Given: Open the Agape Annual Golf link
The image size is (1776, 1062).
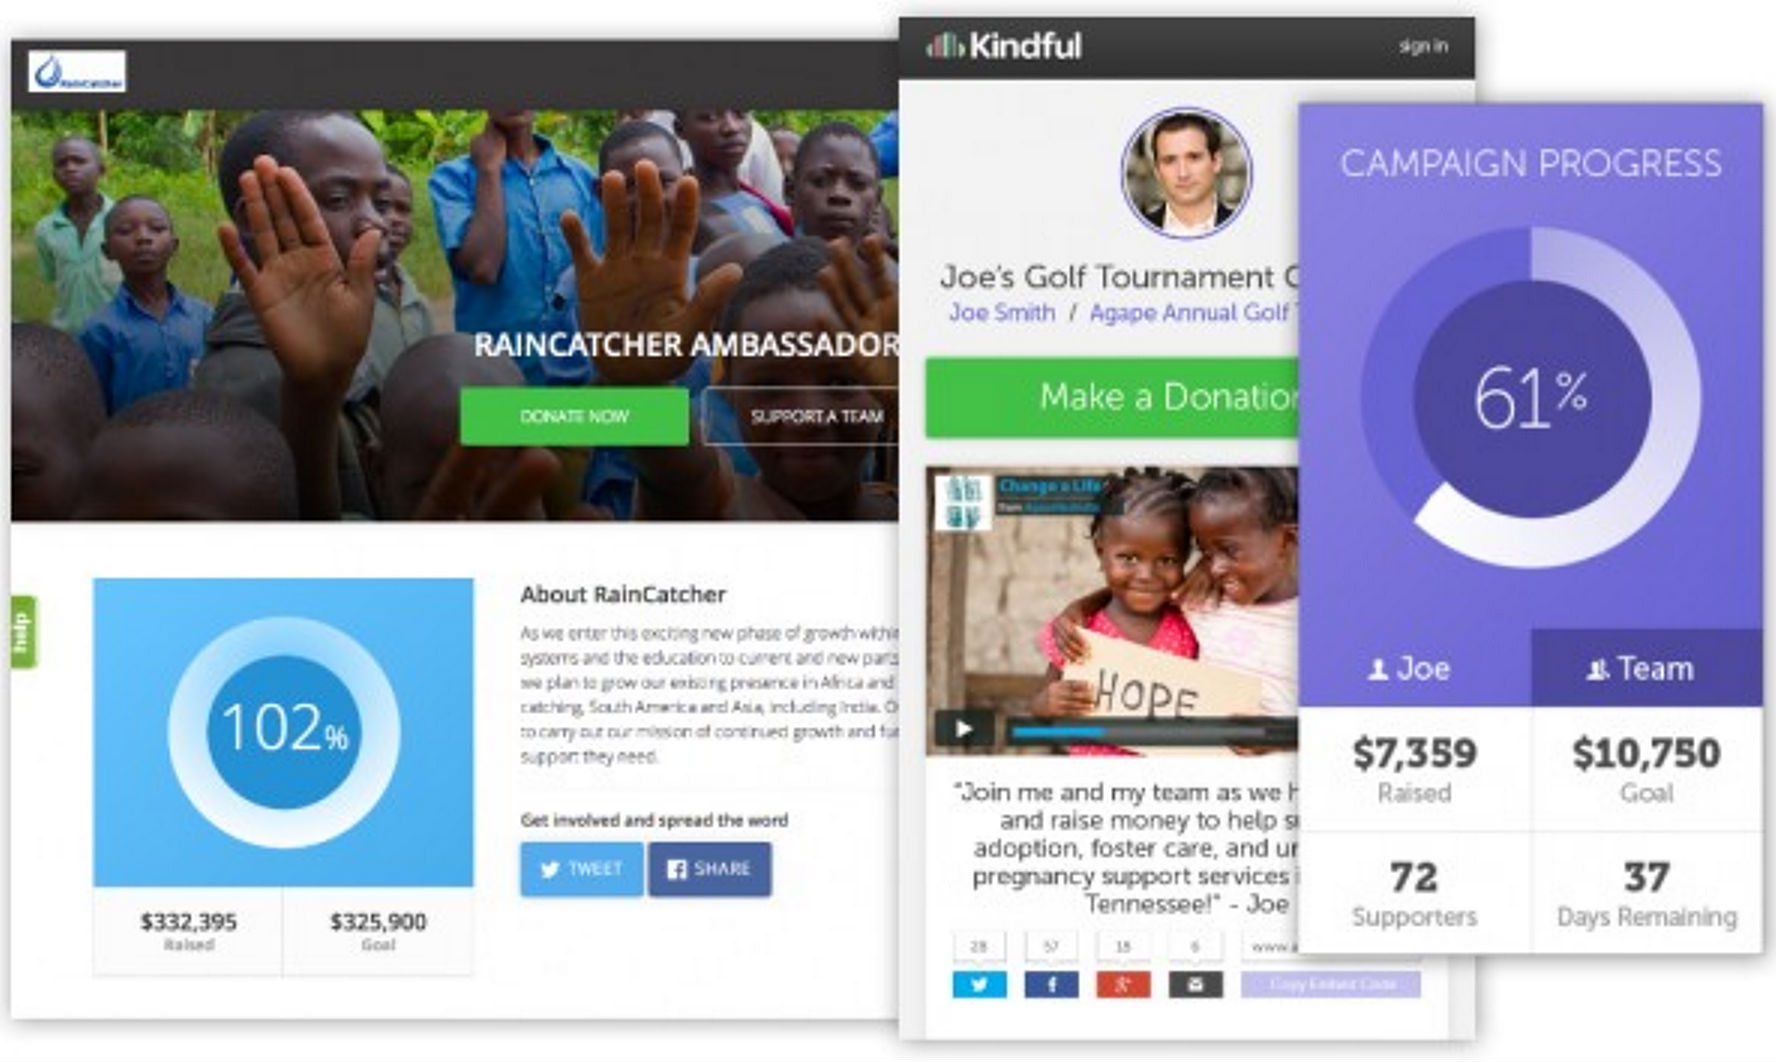Looking at the screenshot, I should point(1193,313).
